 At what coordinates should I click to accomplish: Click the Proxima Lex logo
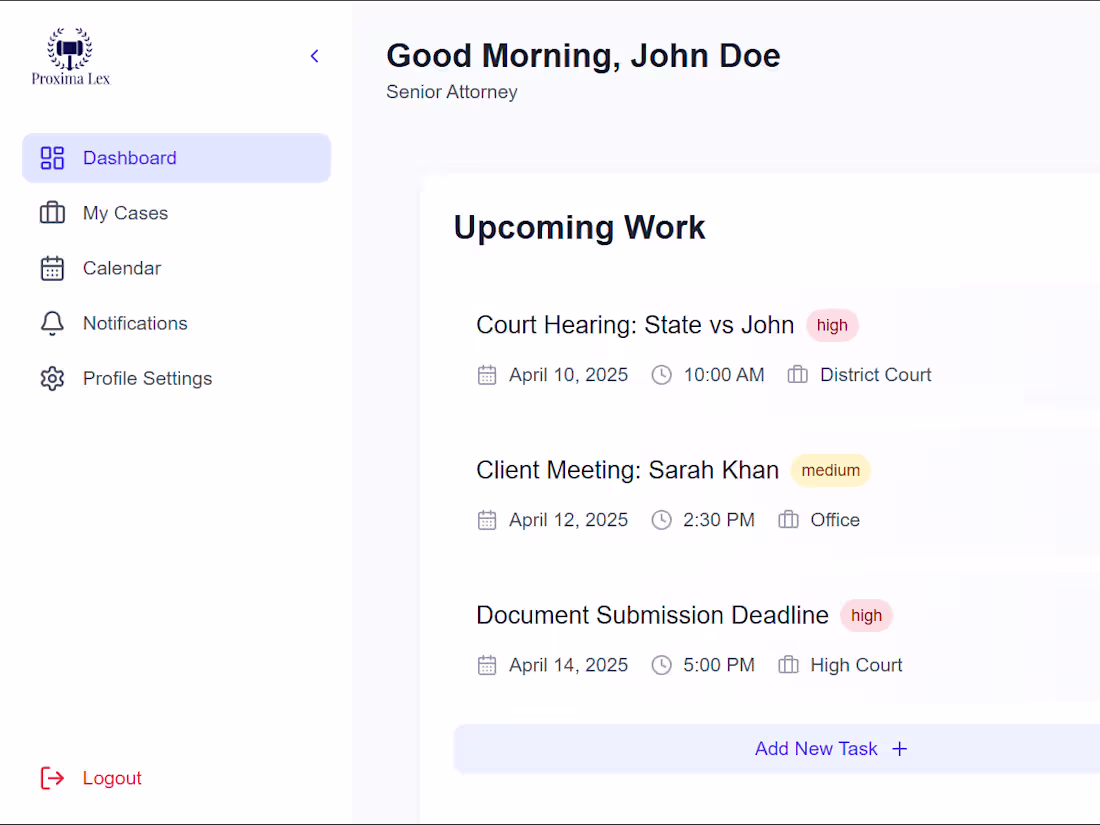[x=70, y=57]
